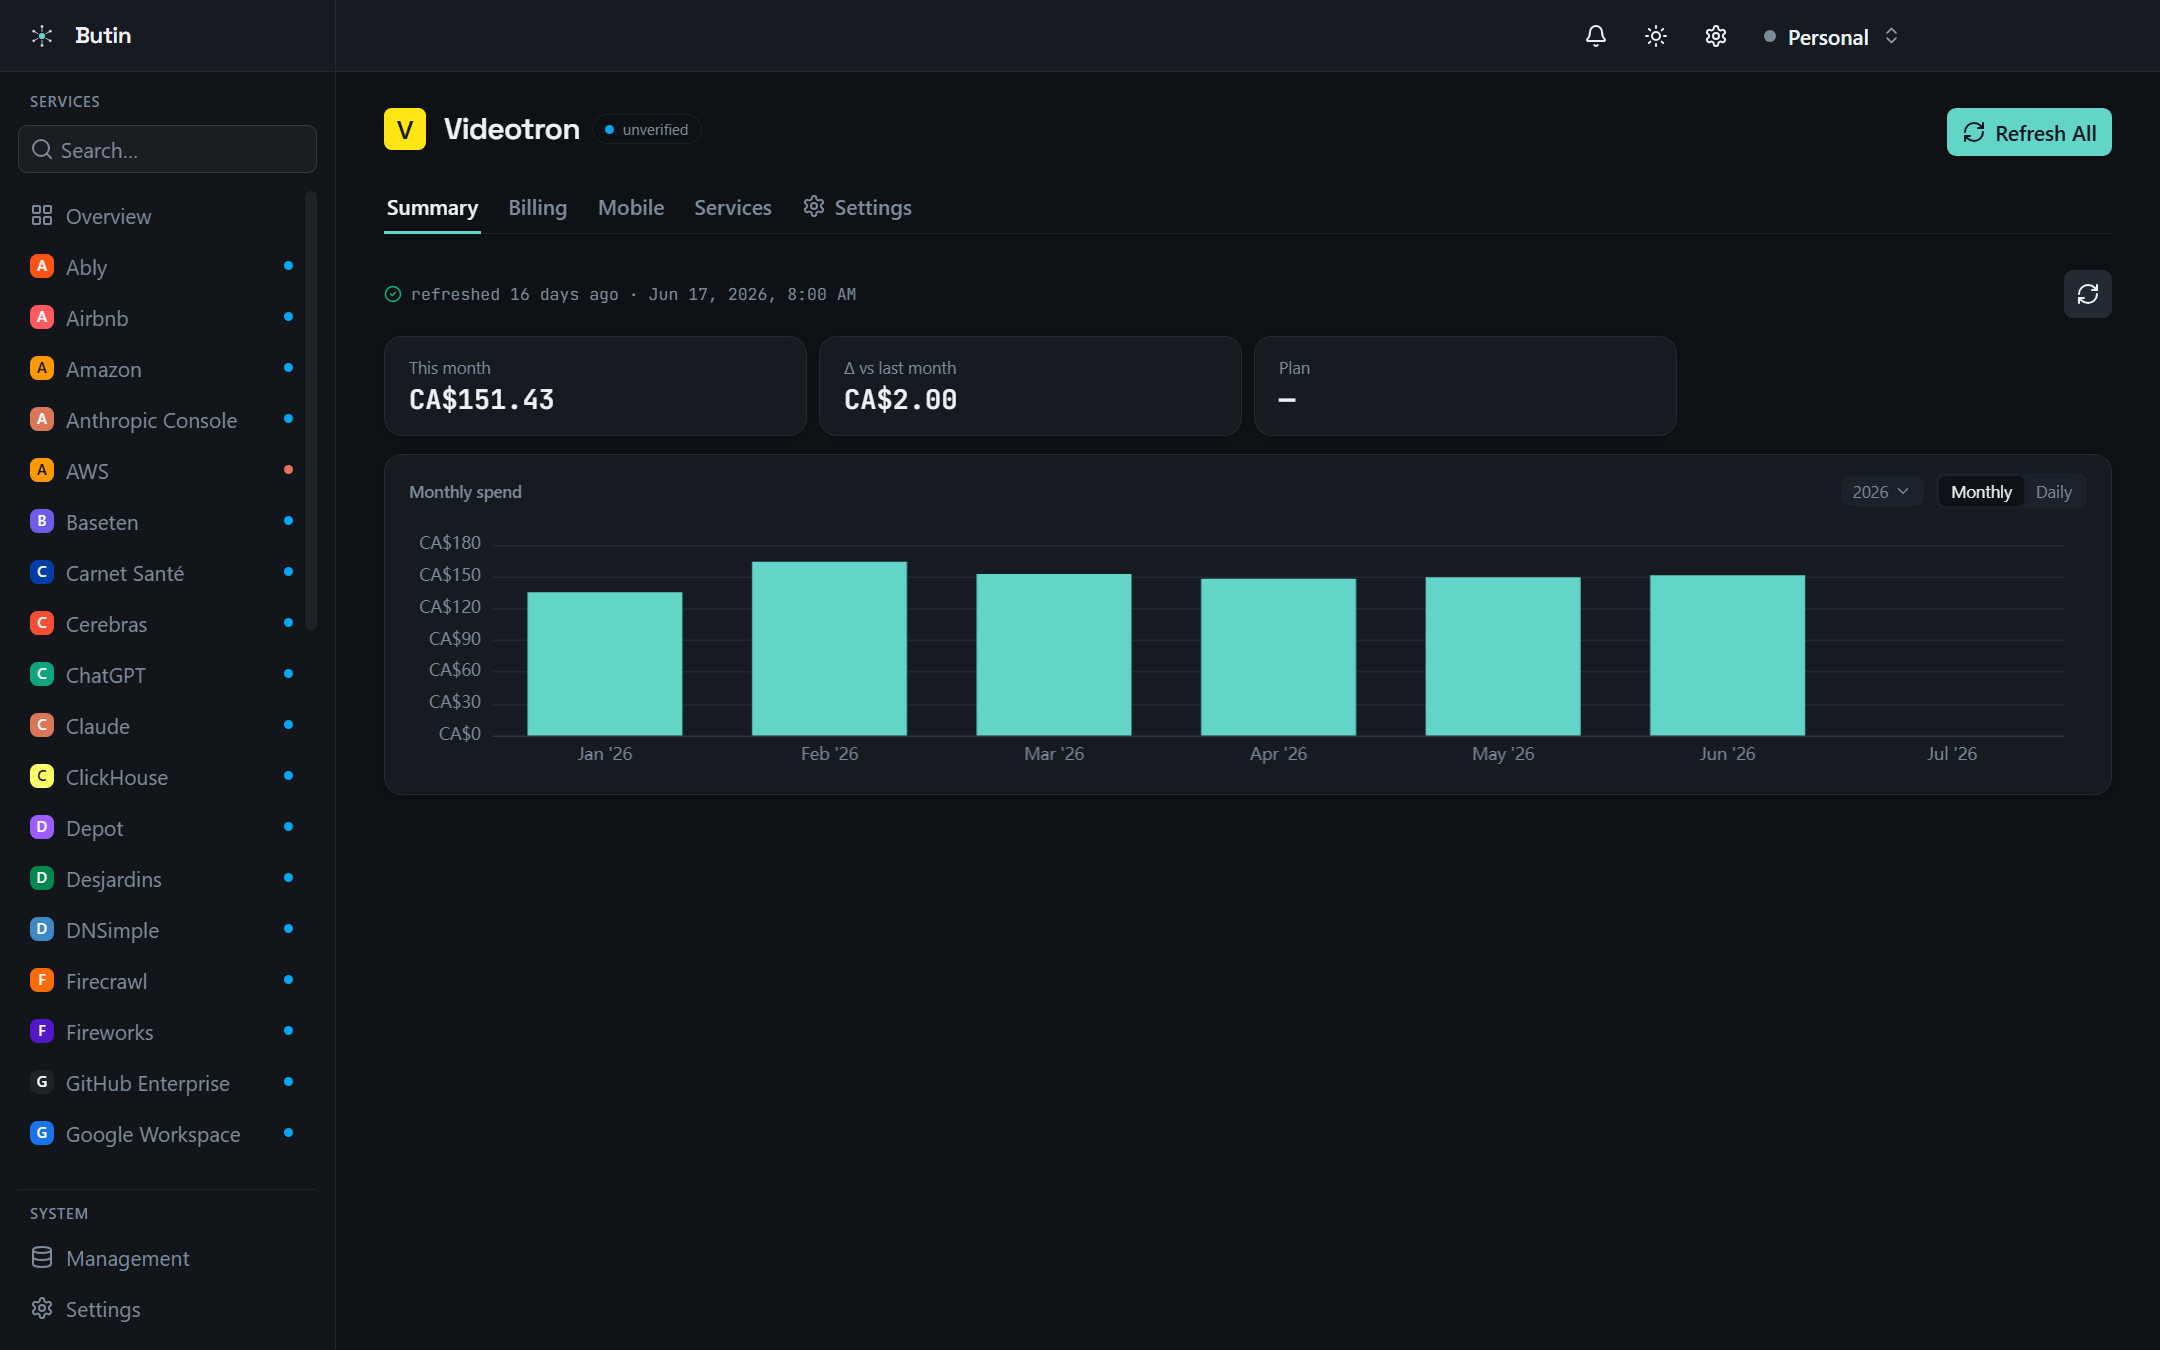Image resolution: width=2160 pixels, height=1350 pixels.
Task: Click the Monthly spend heading
Action: tap(465, 492)
